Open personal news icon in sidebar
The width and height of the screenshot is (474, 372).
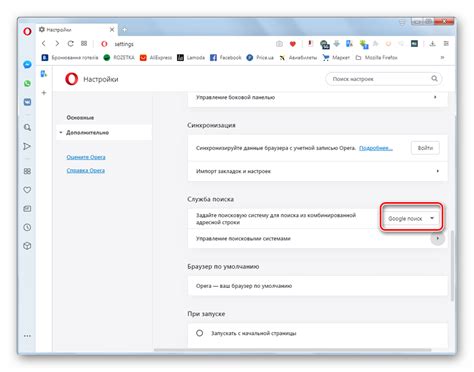coord(27,209)
